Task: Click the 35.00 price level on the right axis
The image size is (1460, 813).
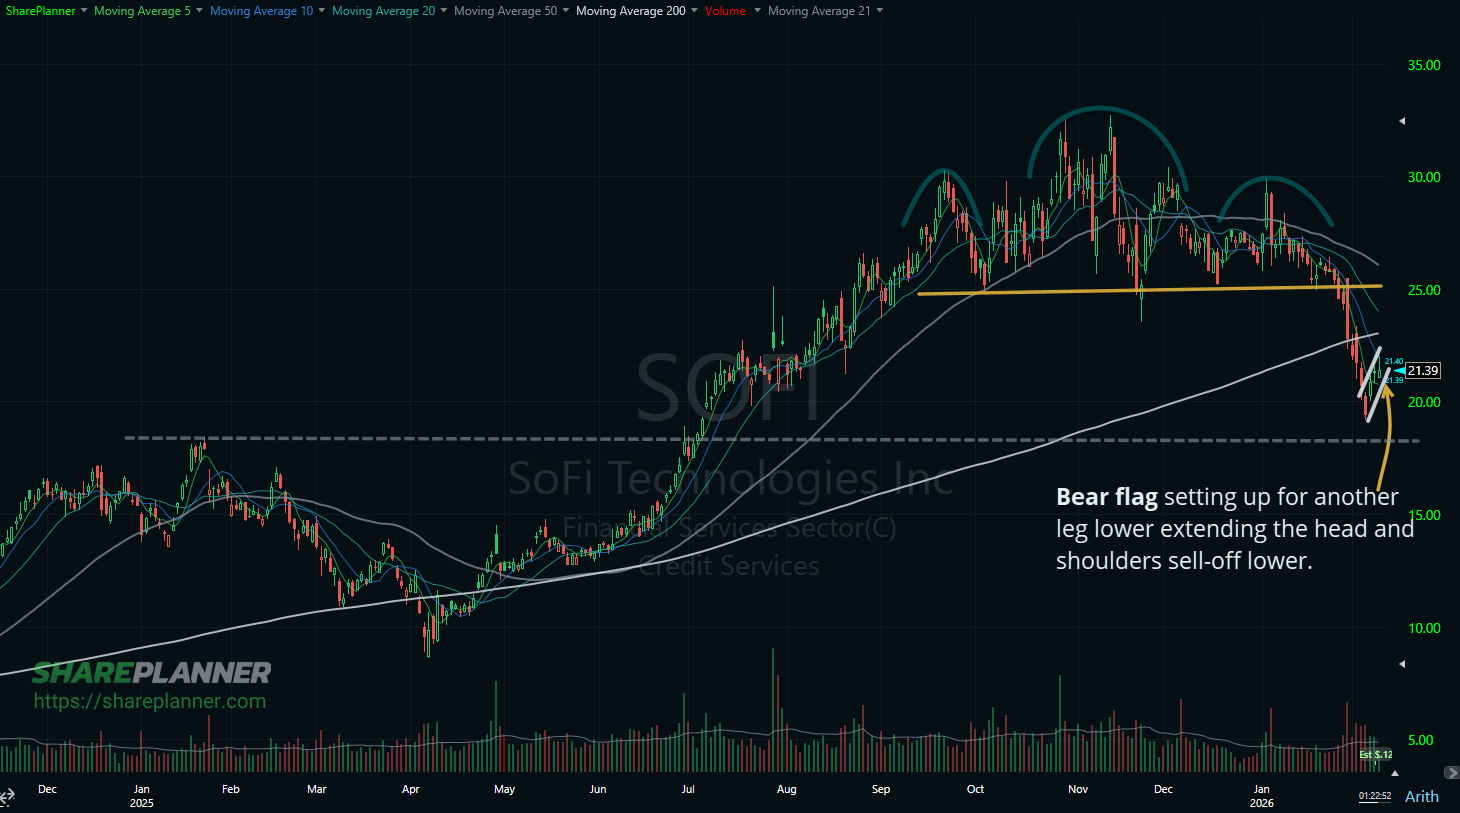Action: coord(1424,64)
